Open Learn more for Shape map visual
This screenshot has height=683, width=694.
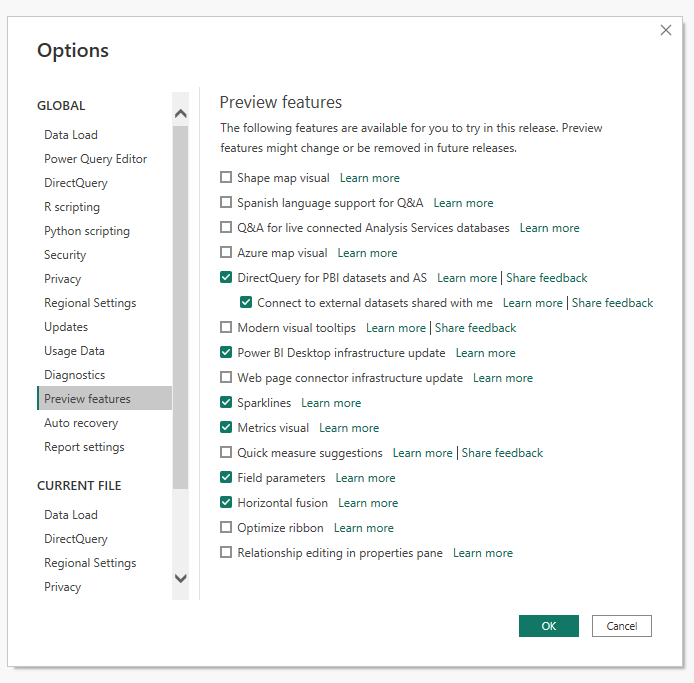pyautogui.click(x=370, y=178)
